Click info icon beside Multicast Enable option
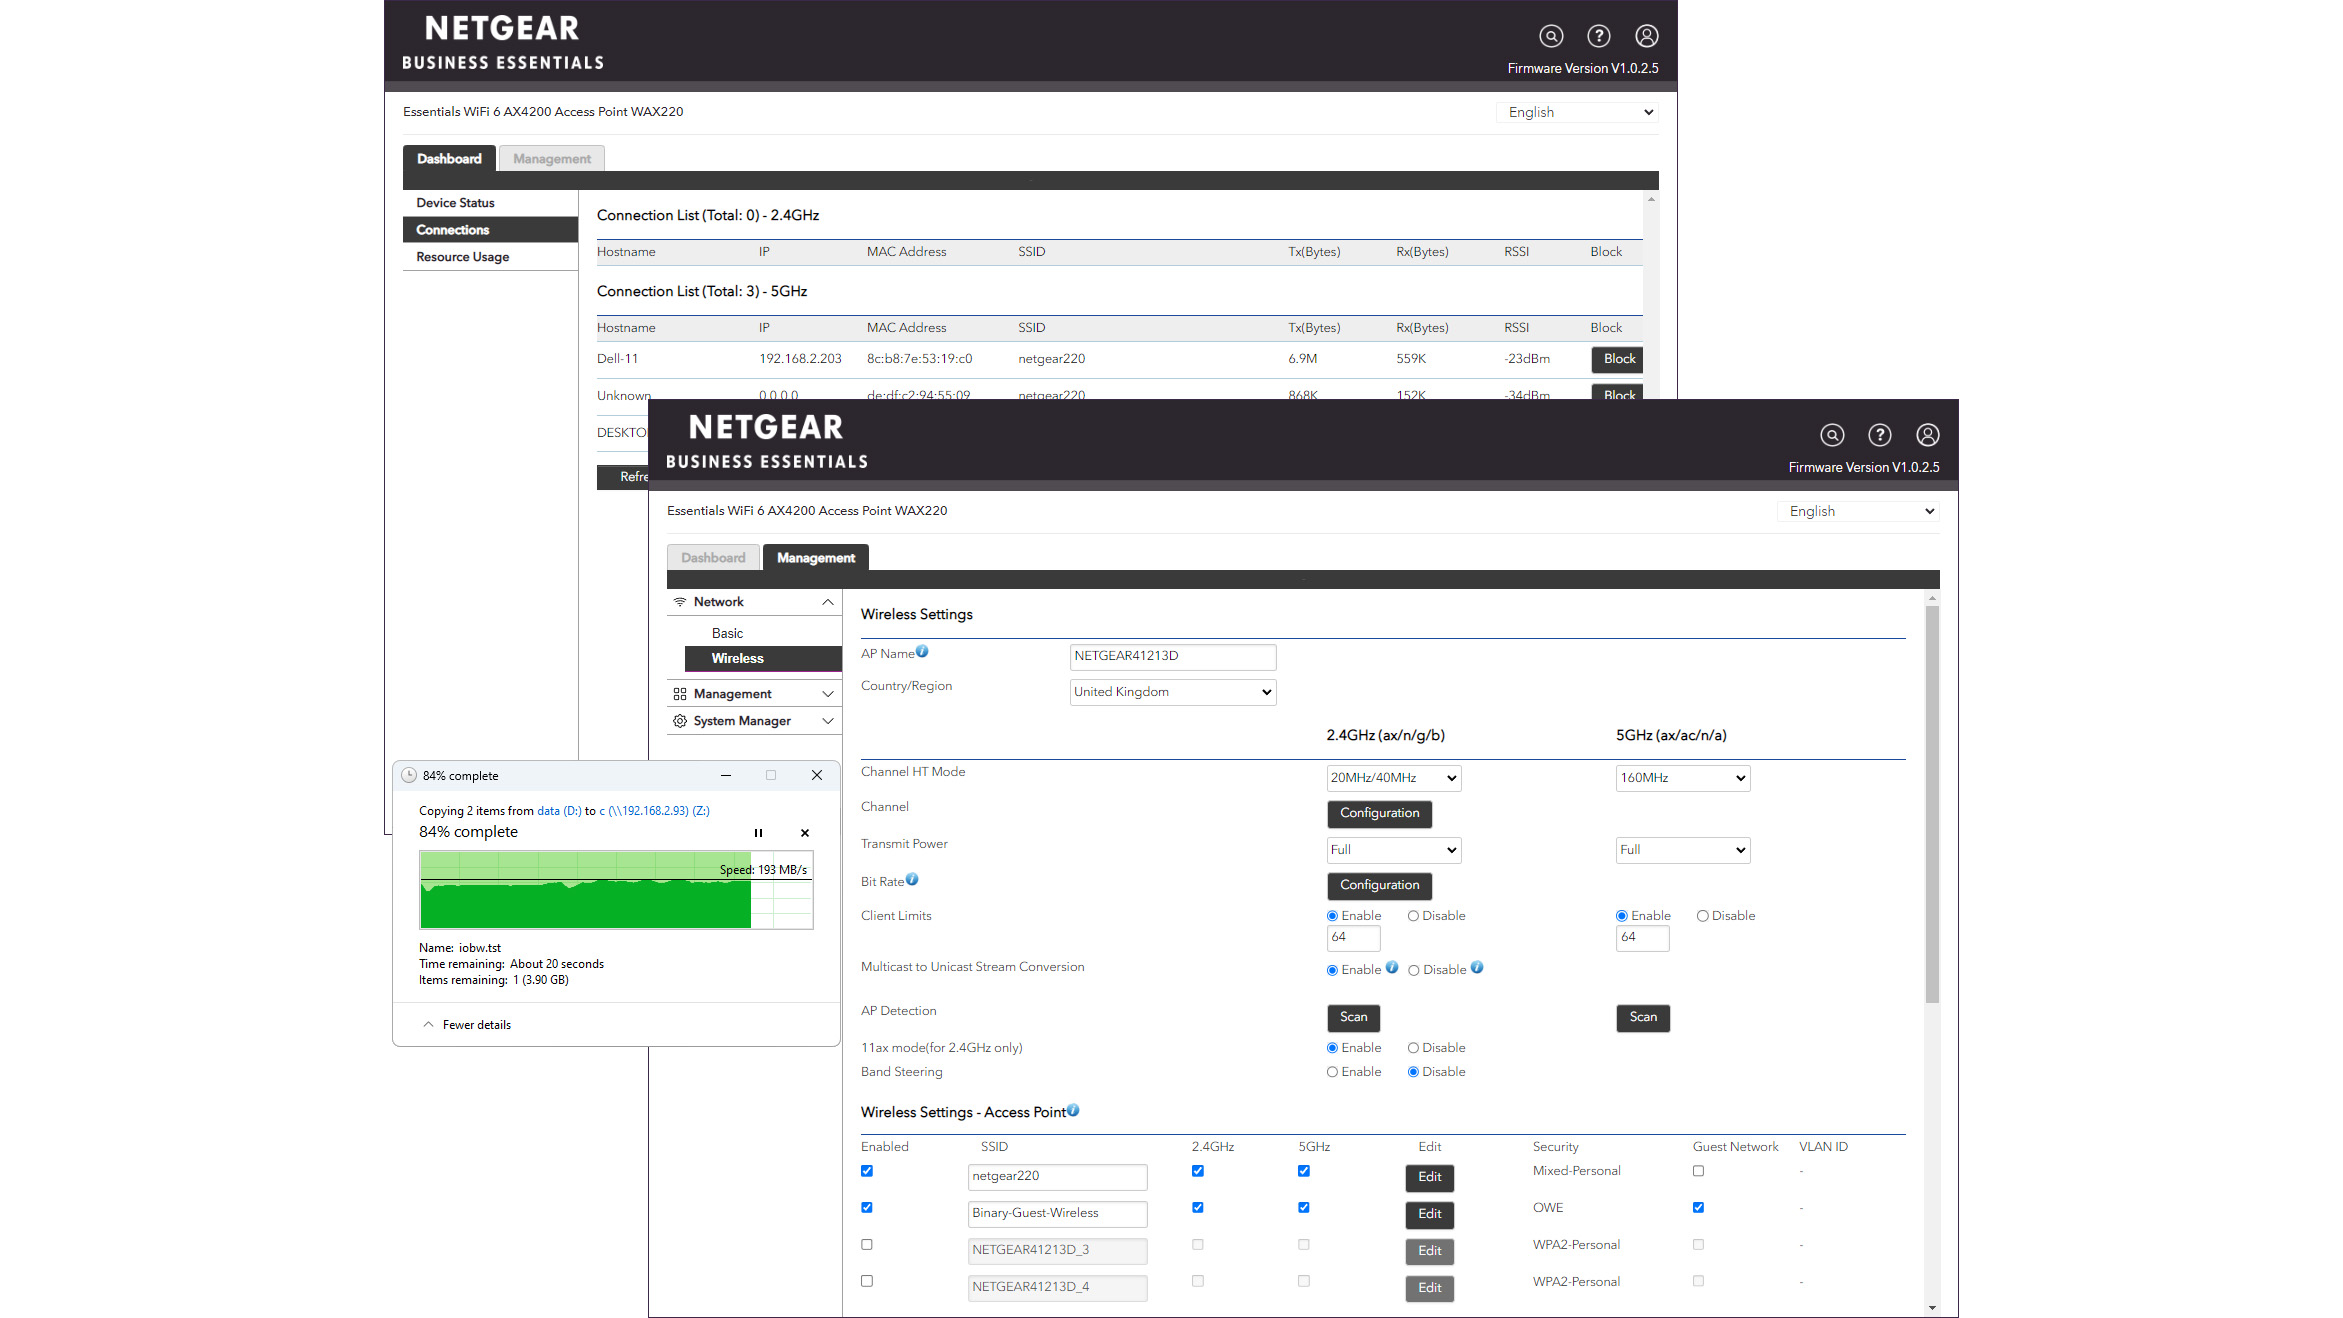Image resolution: width=2343 pixels, height=1318 pixels. pyautogui.click(x=1391, y=967)
